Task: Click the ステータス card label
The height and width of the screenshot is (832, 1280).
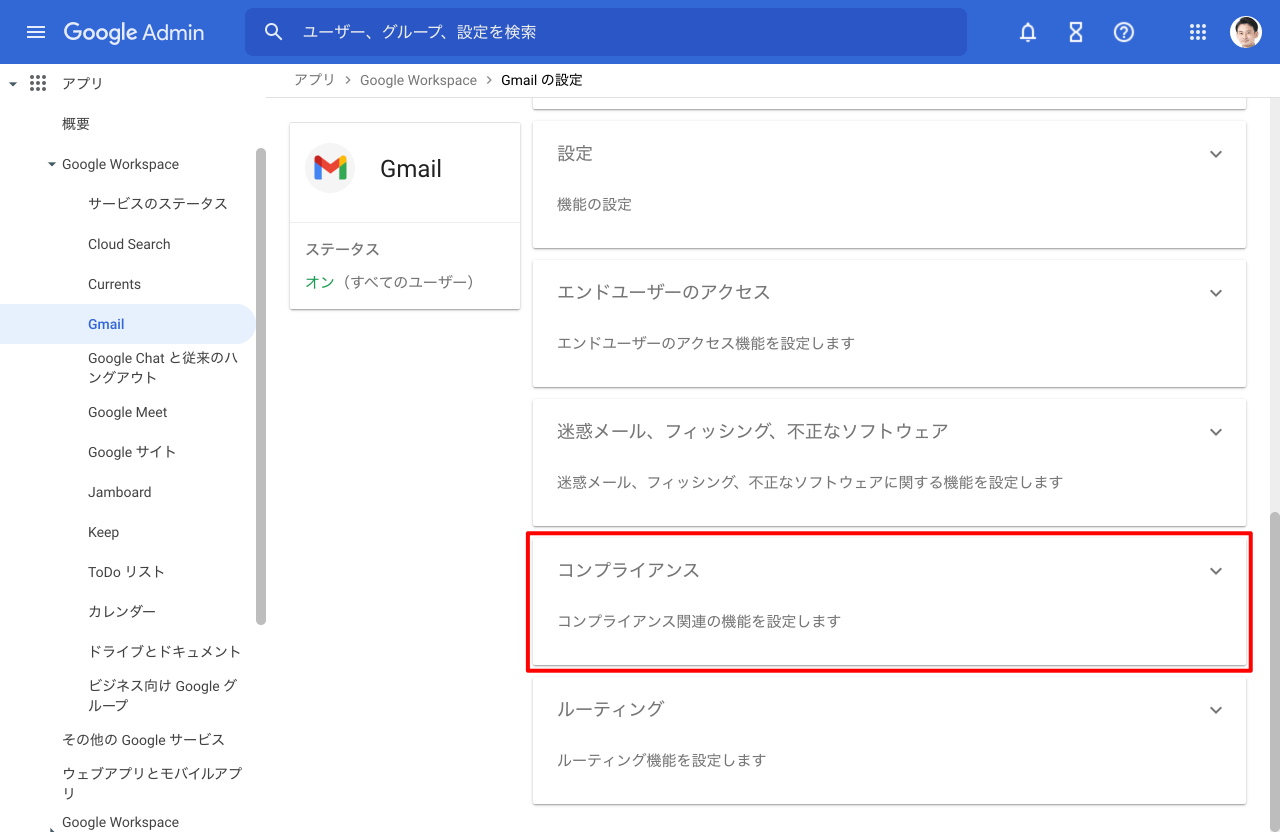Action: pyautogui.click(x=342, y=249)
